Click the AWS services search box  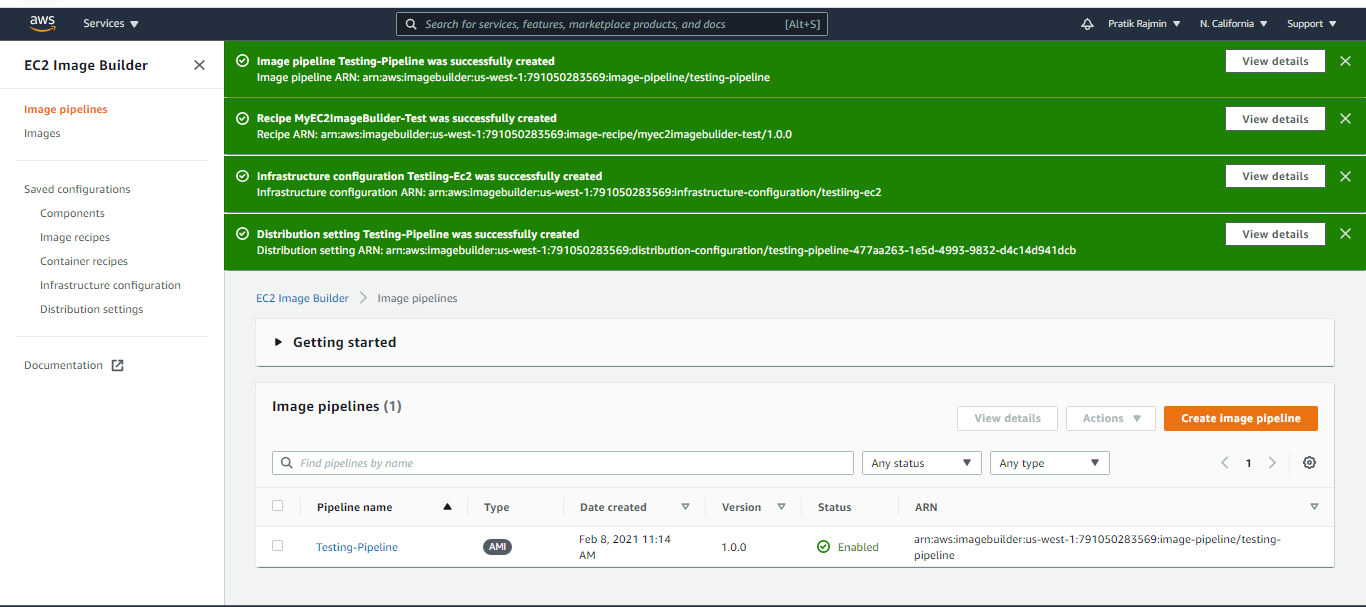point(612,24)
